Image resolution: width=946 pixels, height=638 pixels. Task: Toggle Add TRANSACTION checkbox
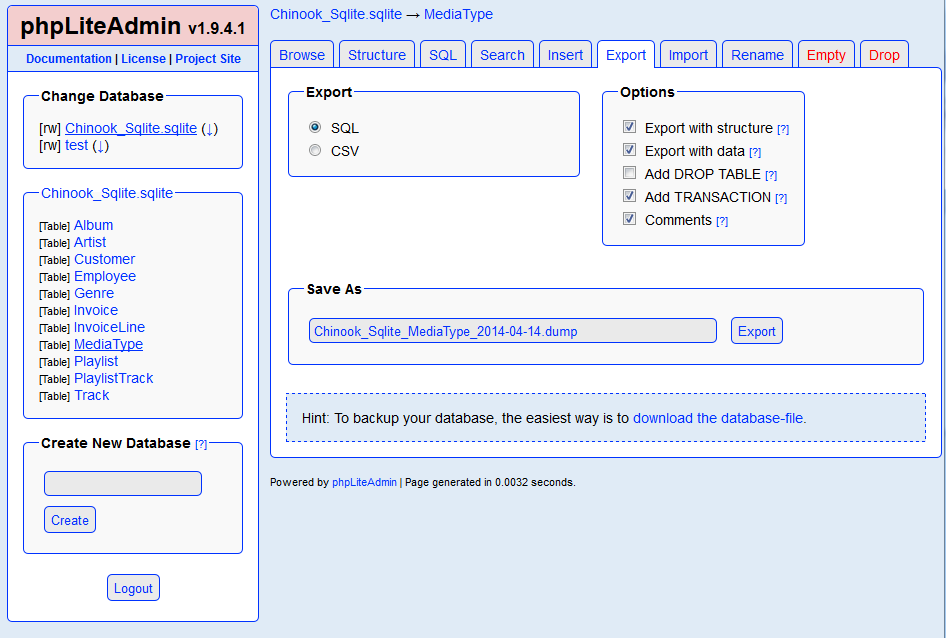[x=629, y=196]
